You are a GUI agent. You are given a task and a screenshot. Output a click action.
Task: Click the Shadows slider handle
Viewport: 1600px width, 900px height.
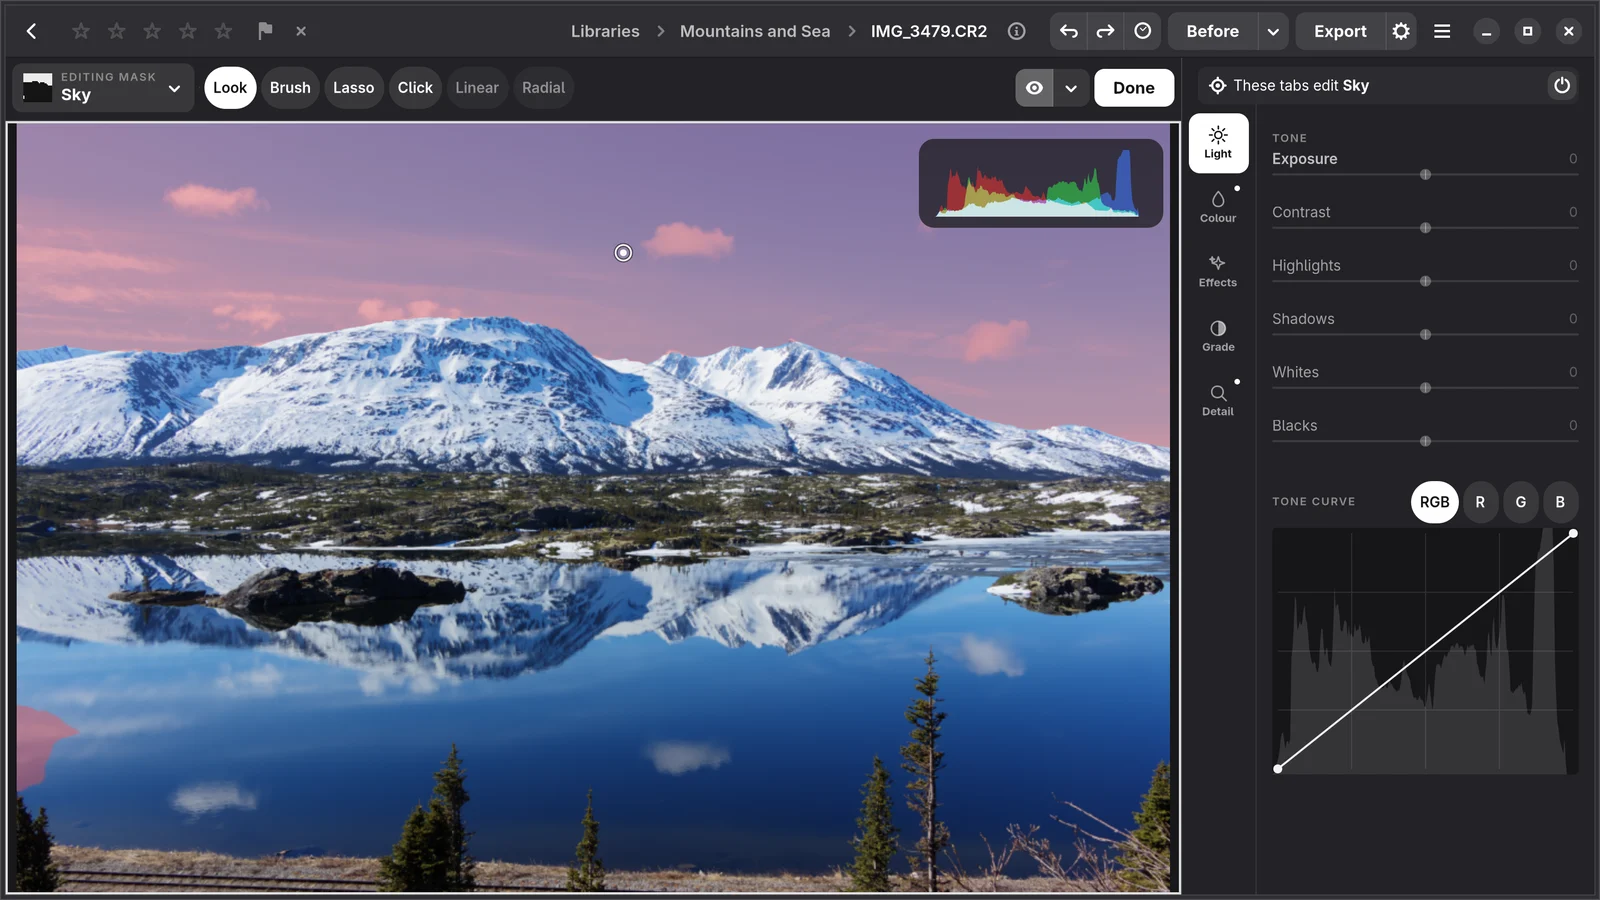(1425, 335)
